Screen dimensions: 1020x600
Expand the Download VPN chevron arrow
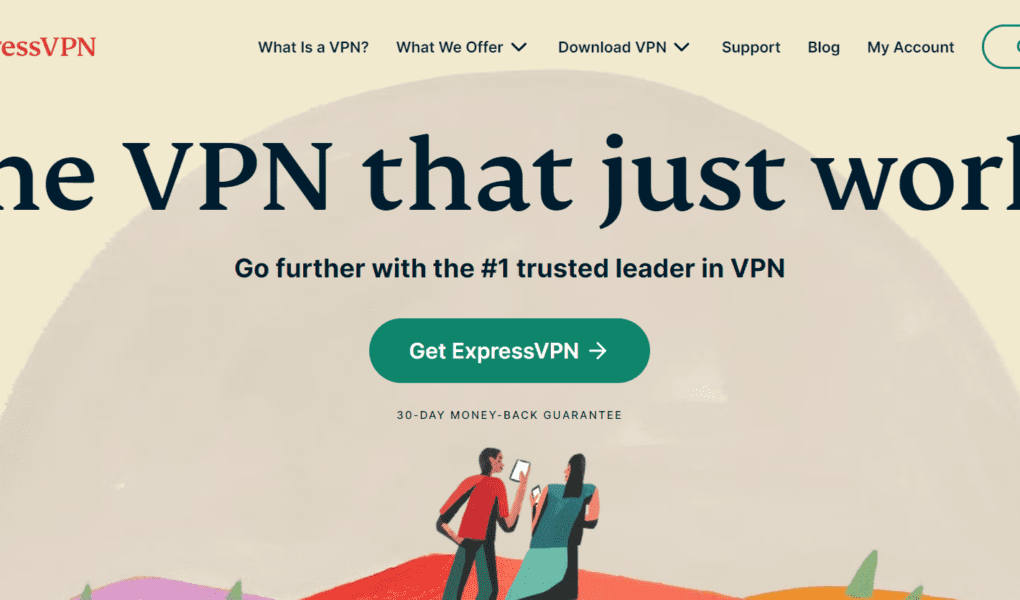tap(682, 48)
